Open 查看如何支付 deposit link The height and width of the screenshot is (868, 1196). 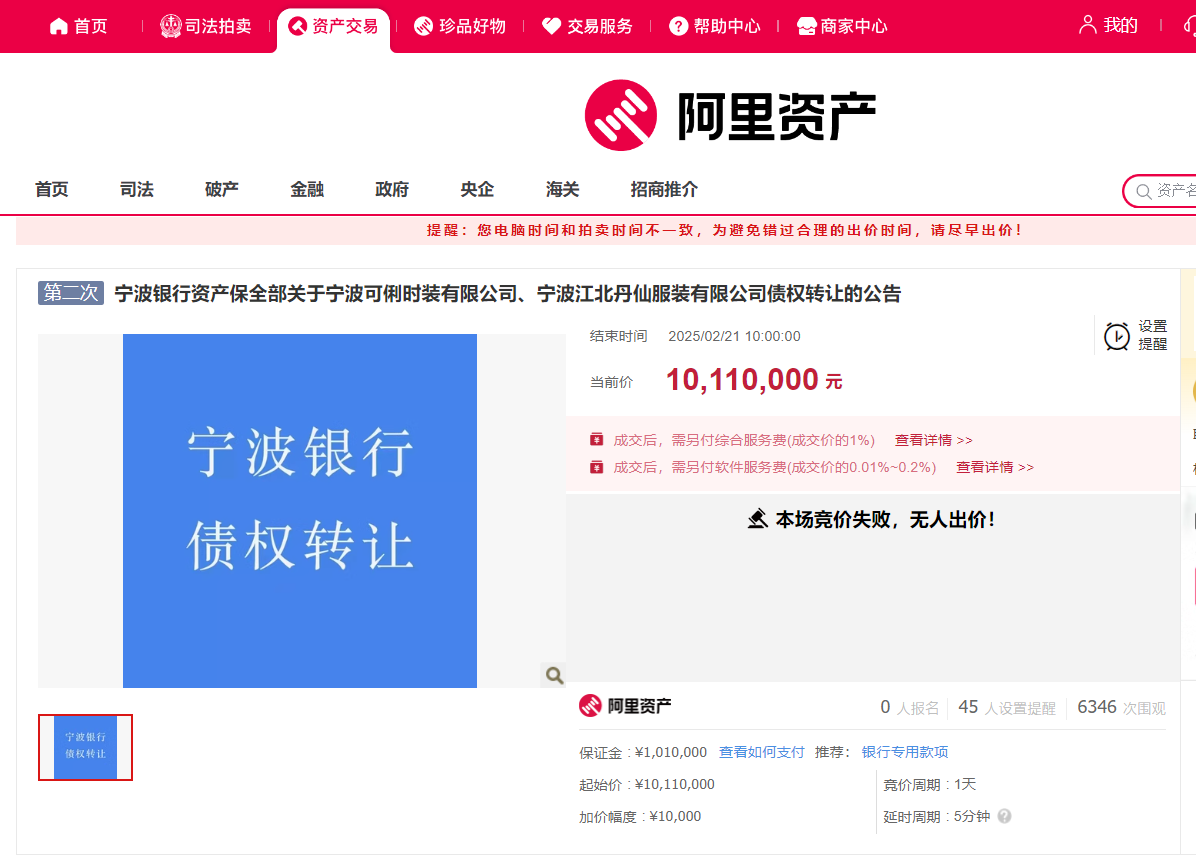coord(761,752)
